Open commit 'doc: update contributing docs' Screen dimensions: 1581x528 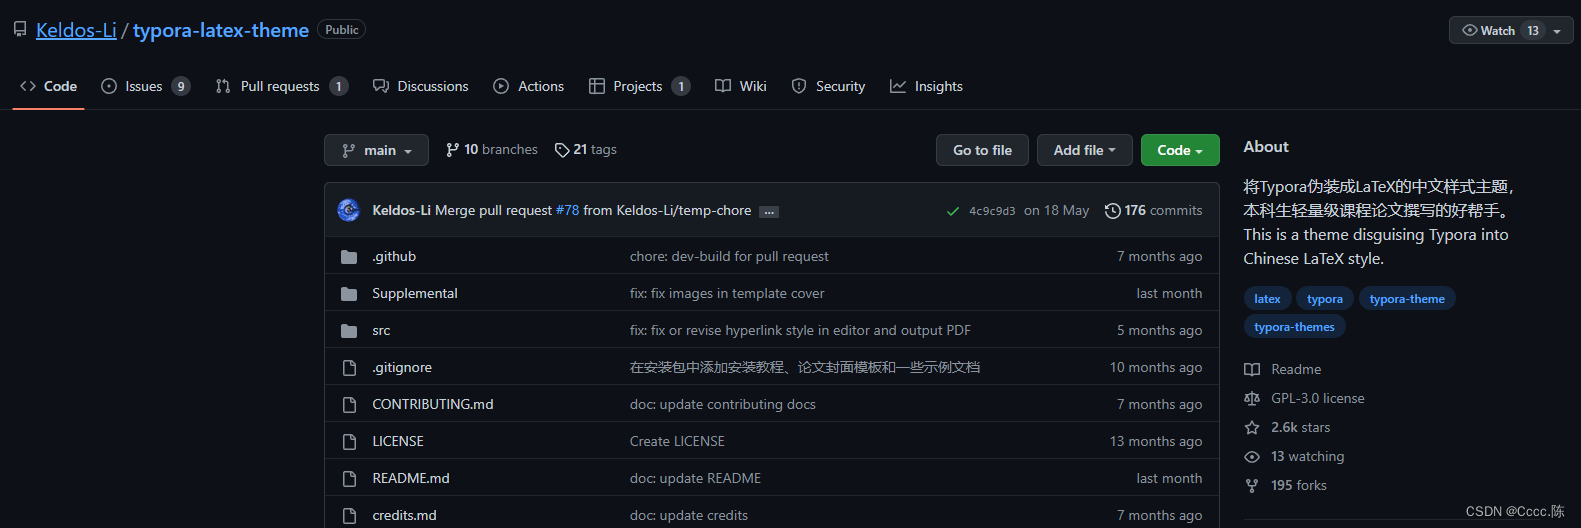click(723, 404)
